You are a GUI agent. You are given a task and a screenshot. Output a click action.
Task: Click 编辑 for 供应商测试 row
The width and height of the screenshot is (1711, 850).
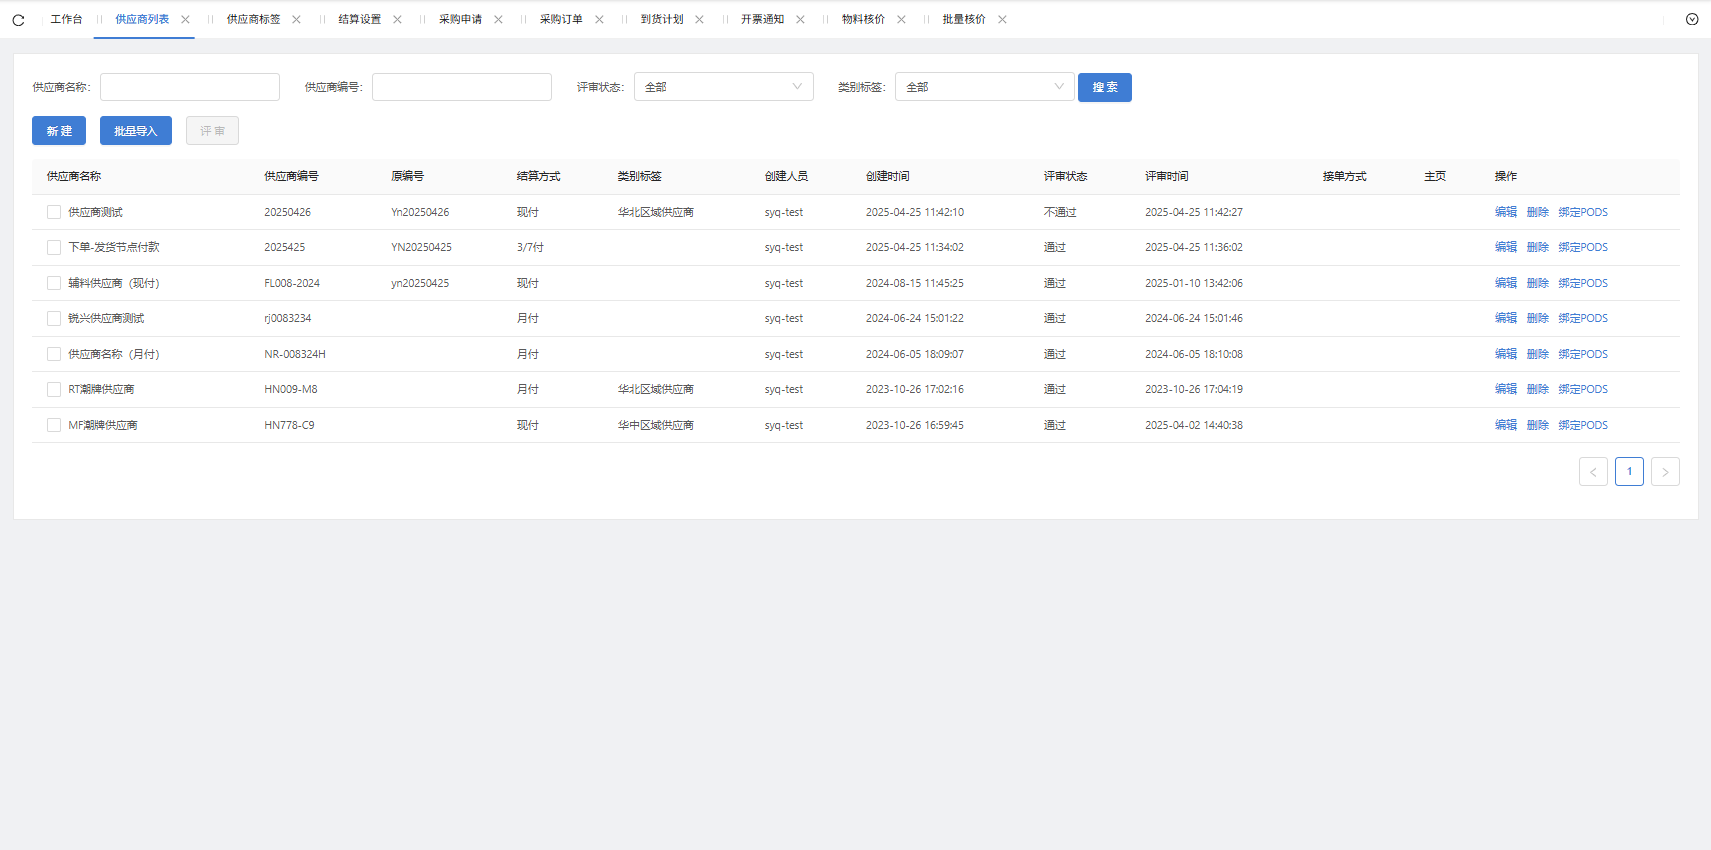pyautogui.click(x=1506, y=212)
